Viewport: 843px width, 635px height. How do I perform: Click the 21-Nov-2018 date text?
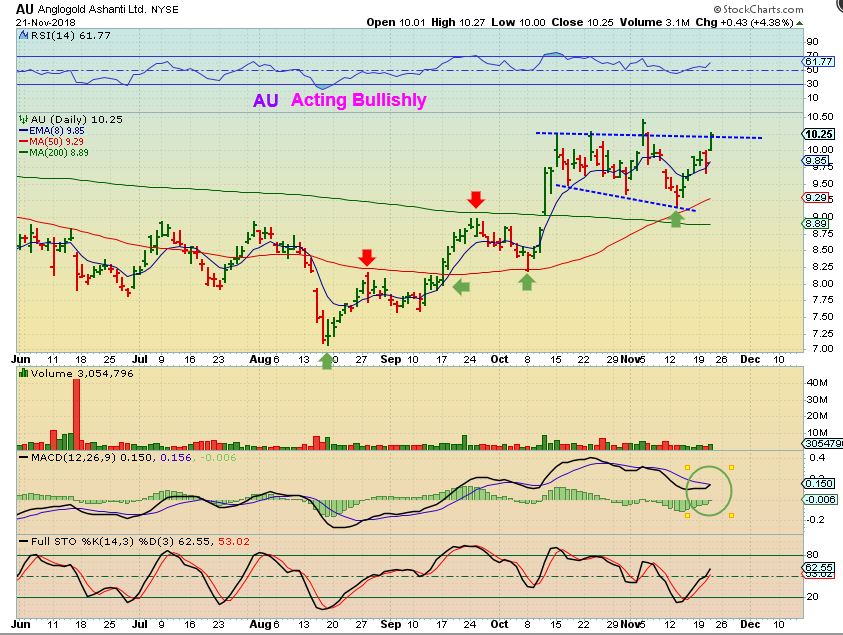point(46,23)
